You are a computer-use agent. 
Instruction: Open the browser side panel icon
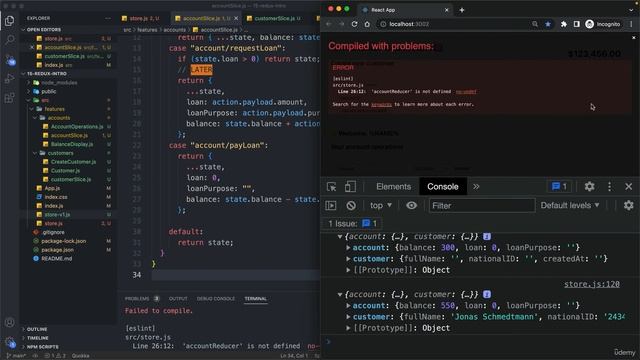pos(576,24)
